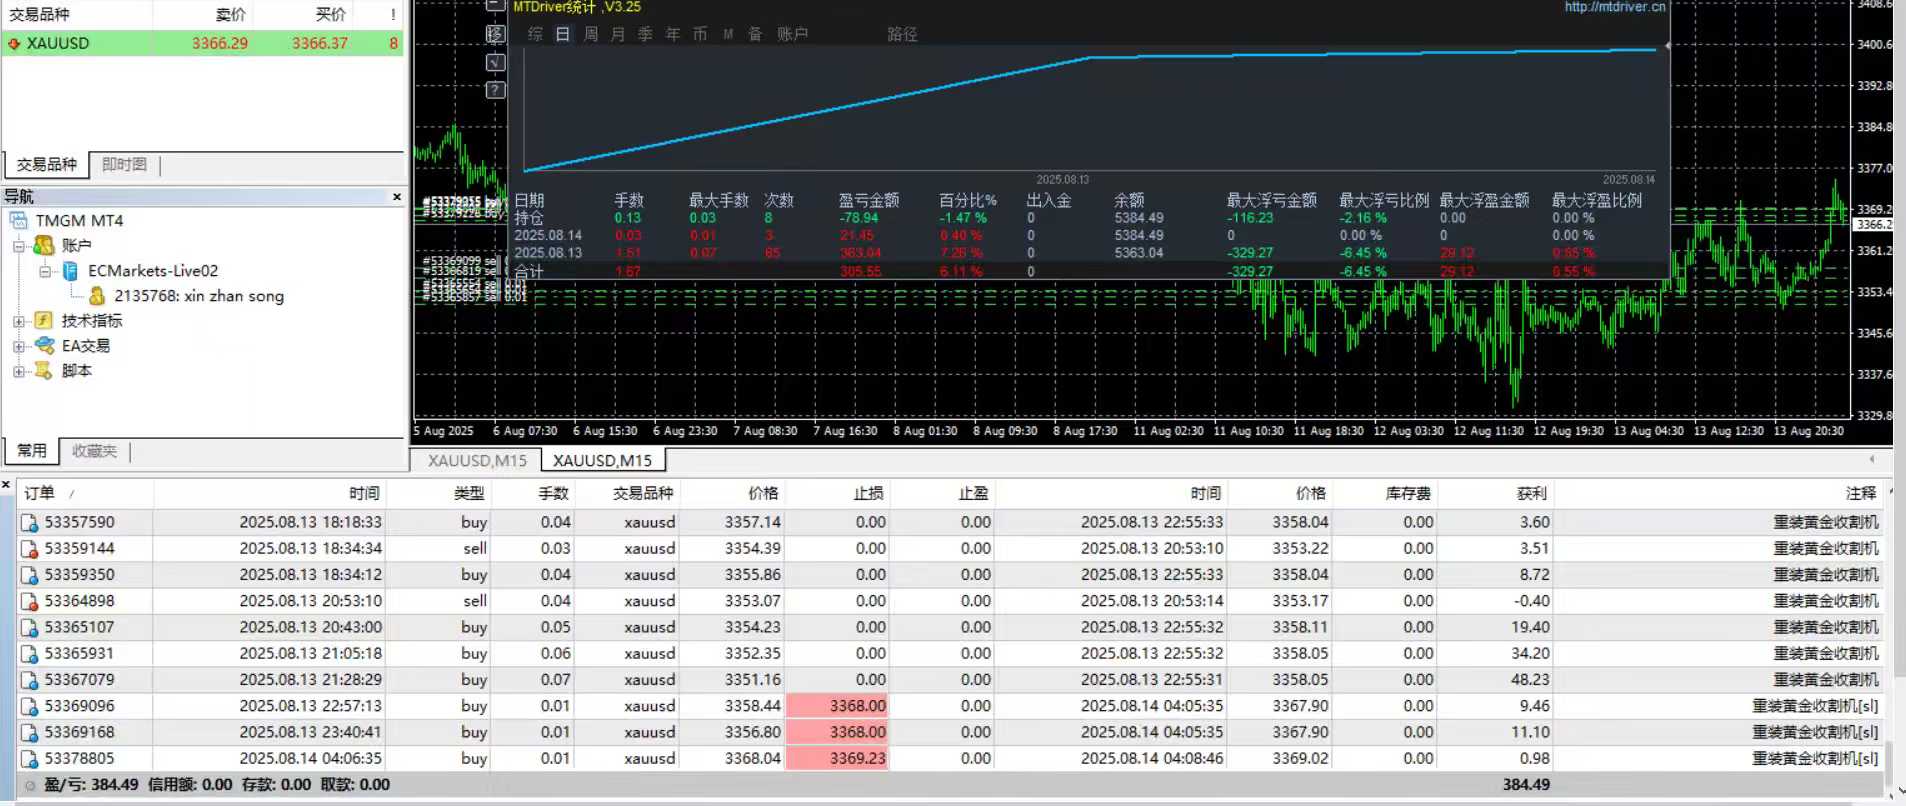The width and height of the screenshot is (1906, 806).
Task: Switch statistics to '周' weekly view
Action: point(591,34)
